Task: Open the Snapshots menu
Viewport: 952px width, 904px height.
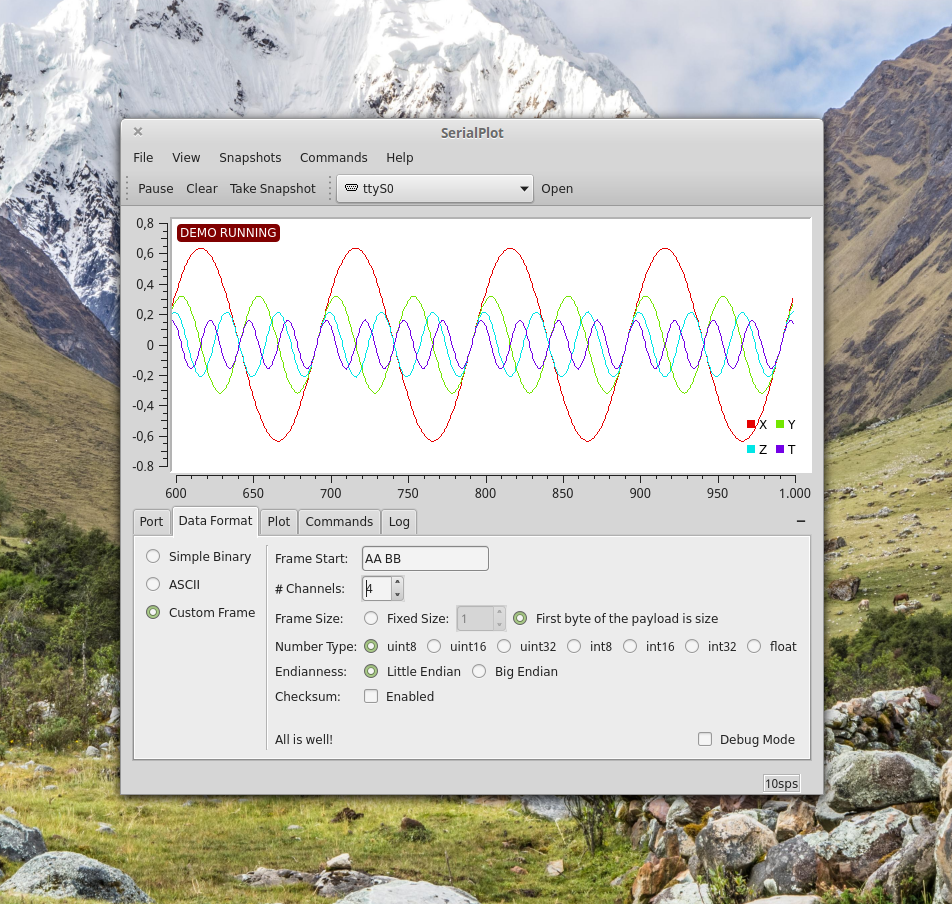Action: point(250,158)
